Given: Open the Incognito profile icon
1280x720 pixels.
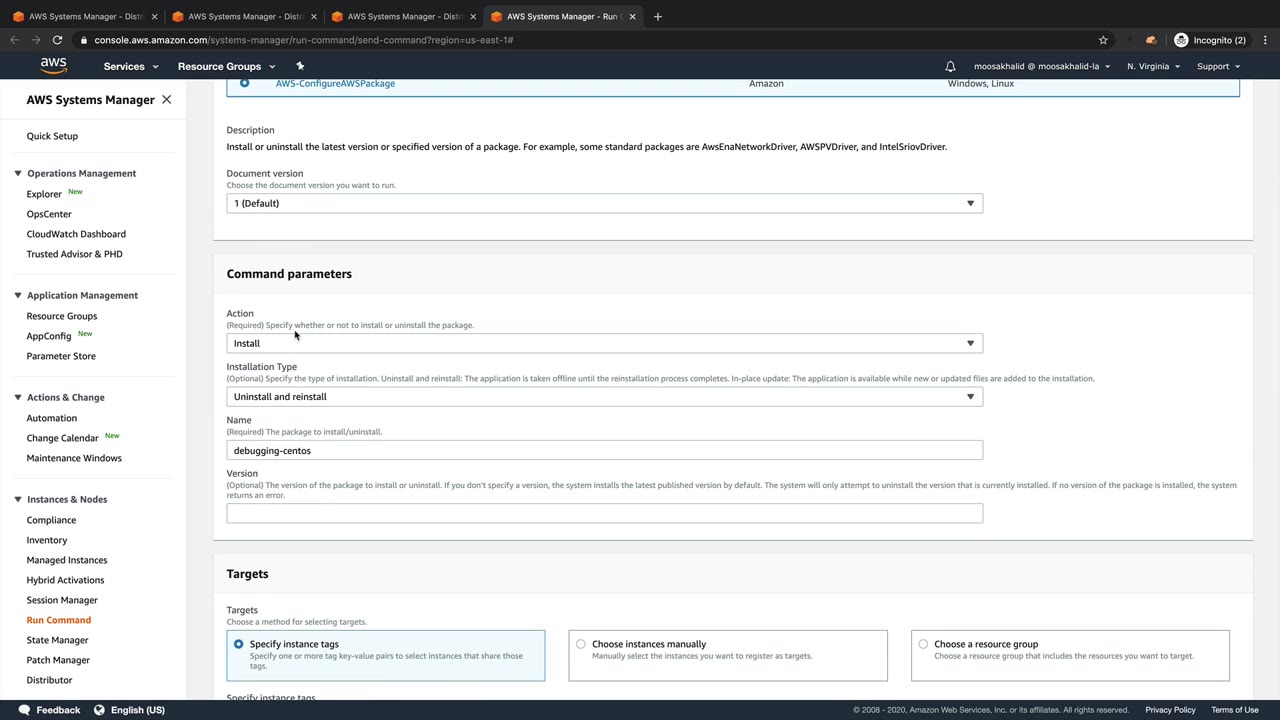Looking at the screenshot, I should point(1181,40).
